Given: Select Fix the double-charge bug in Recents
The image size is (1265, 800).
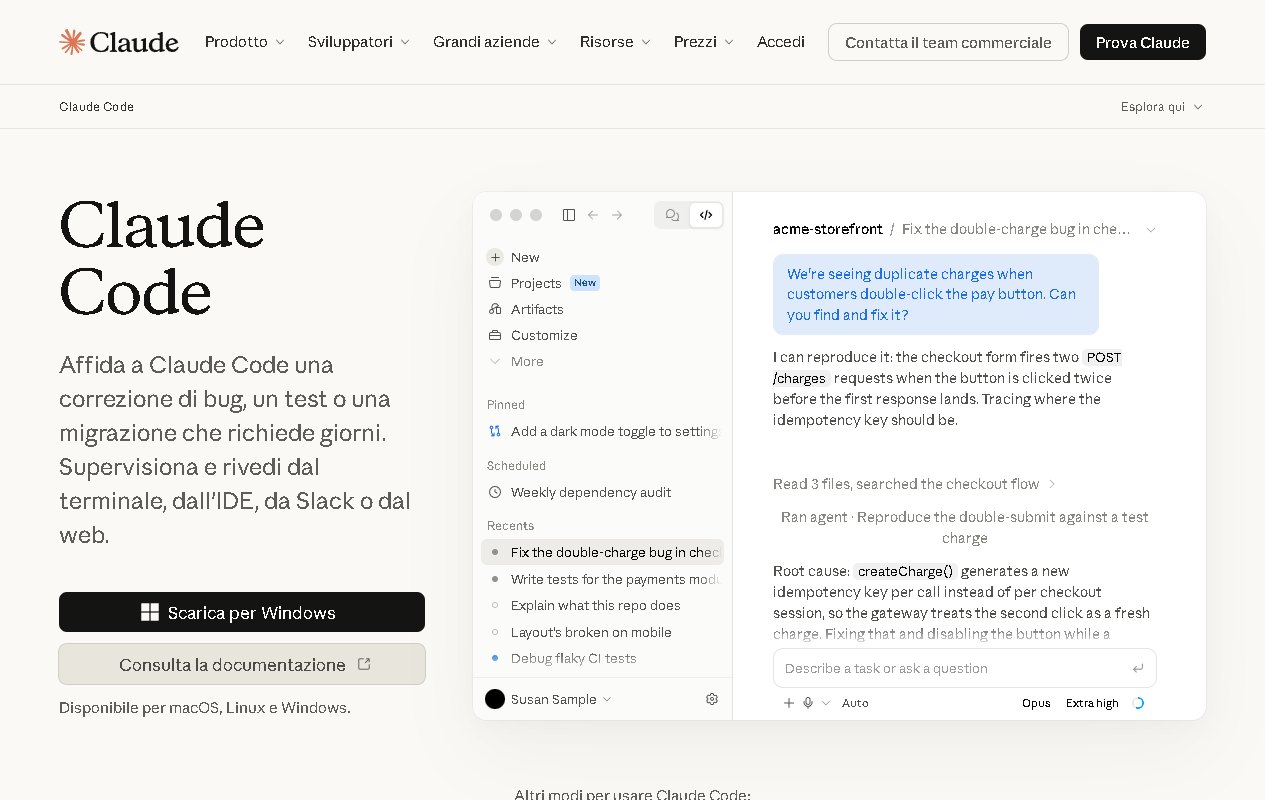Looking at the screenshot, I should (602, 552).
